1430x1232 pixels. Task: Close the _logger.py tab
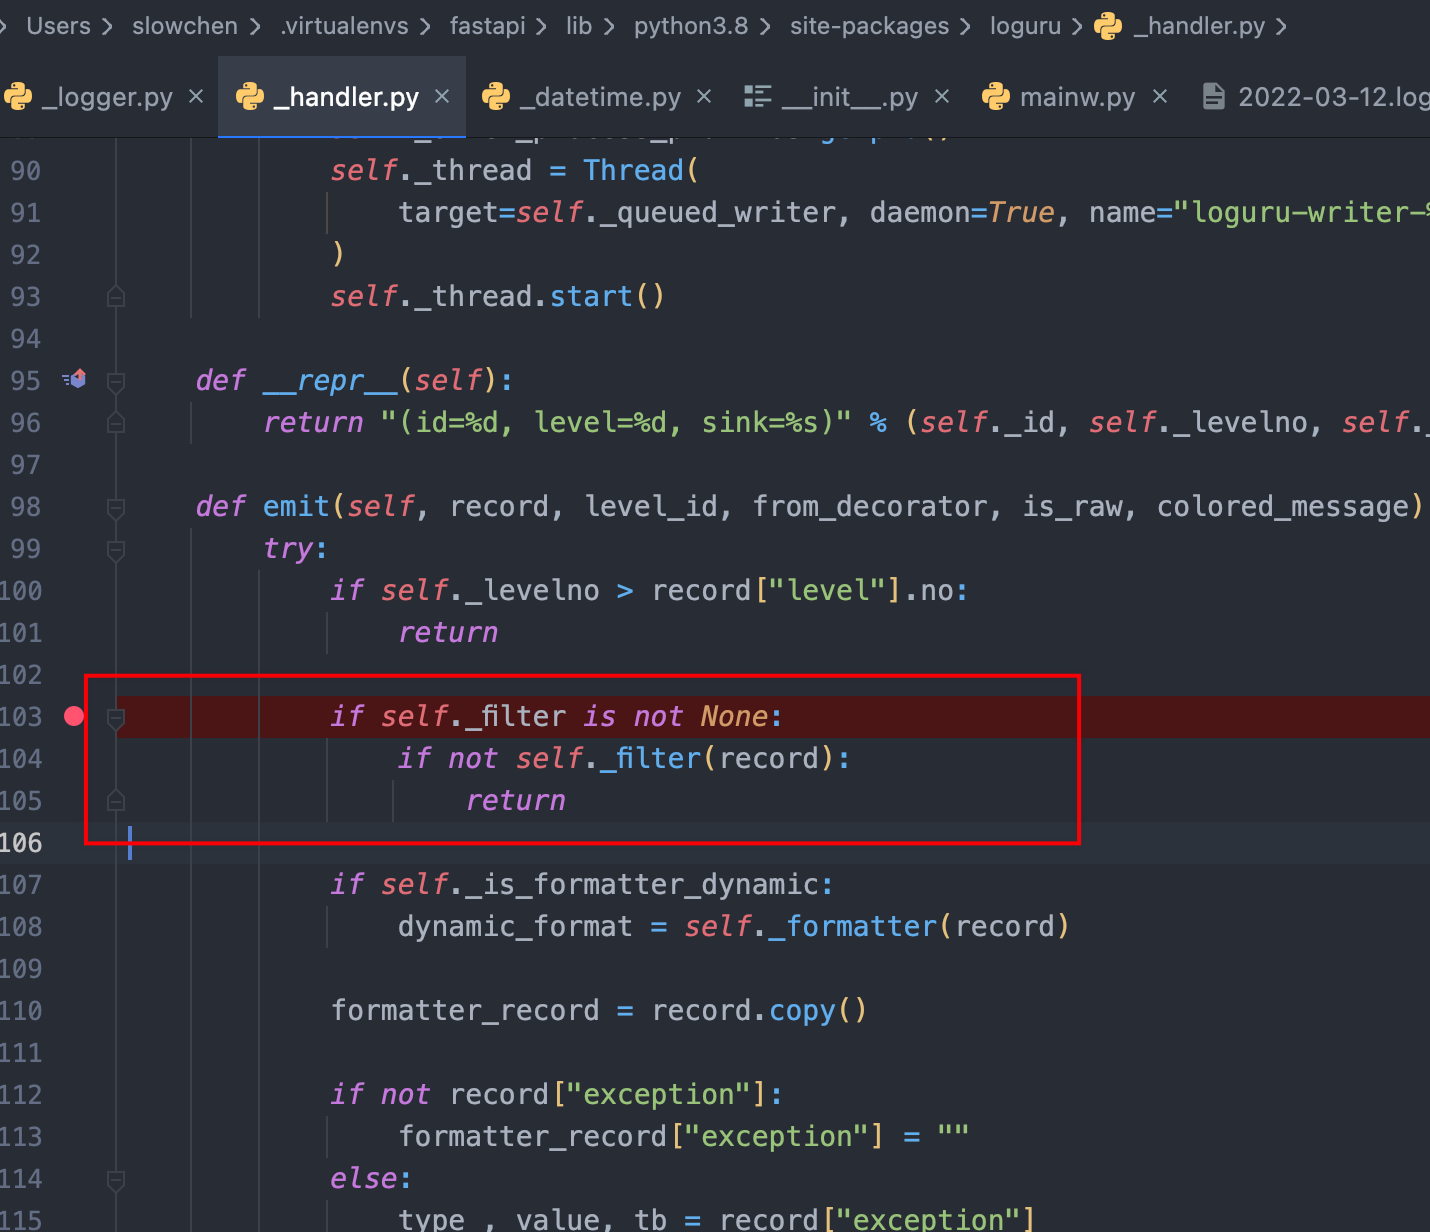[196, 97]
